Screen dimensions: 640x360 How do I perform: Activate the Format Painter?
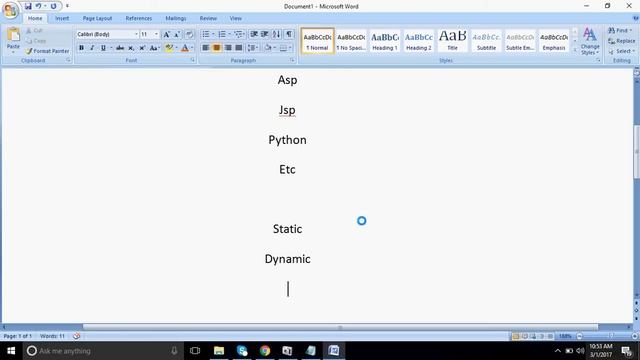point(47,51)
